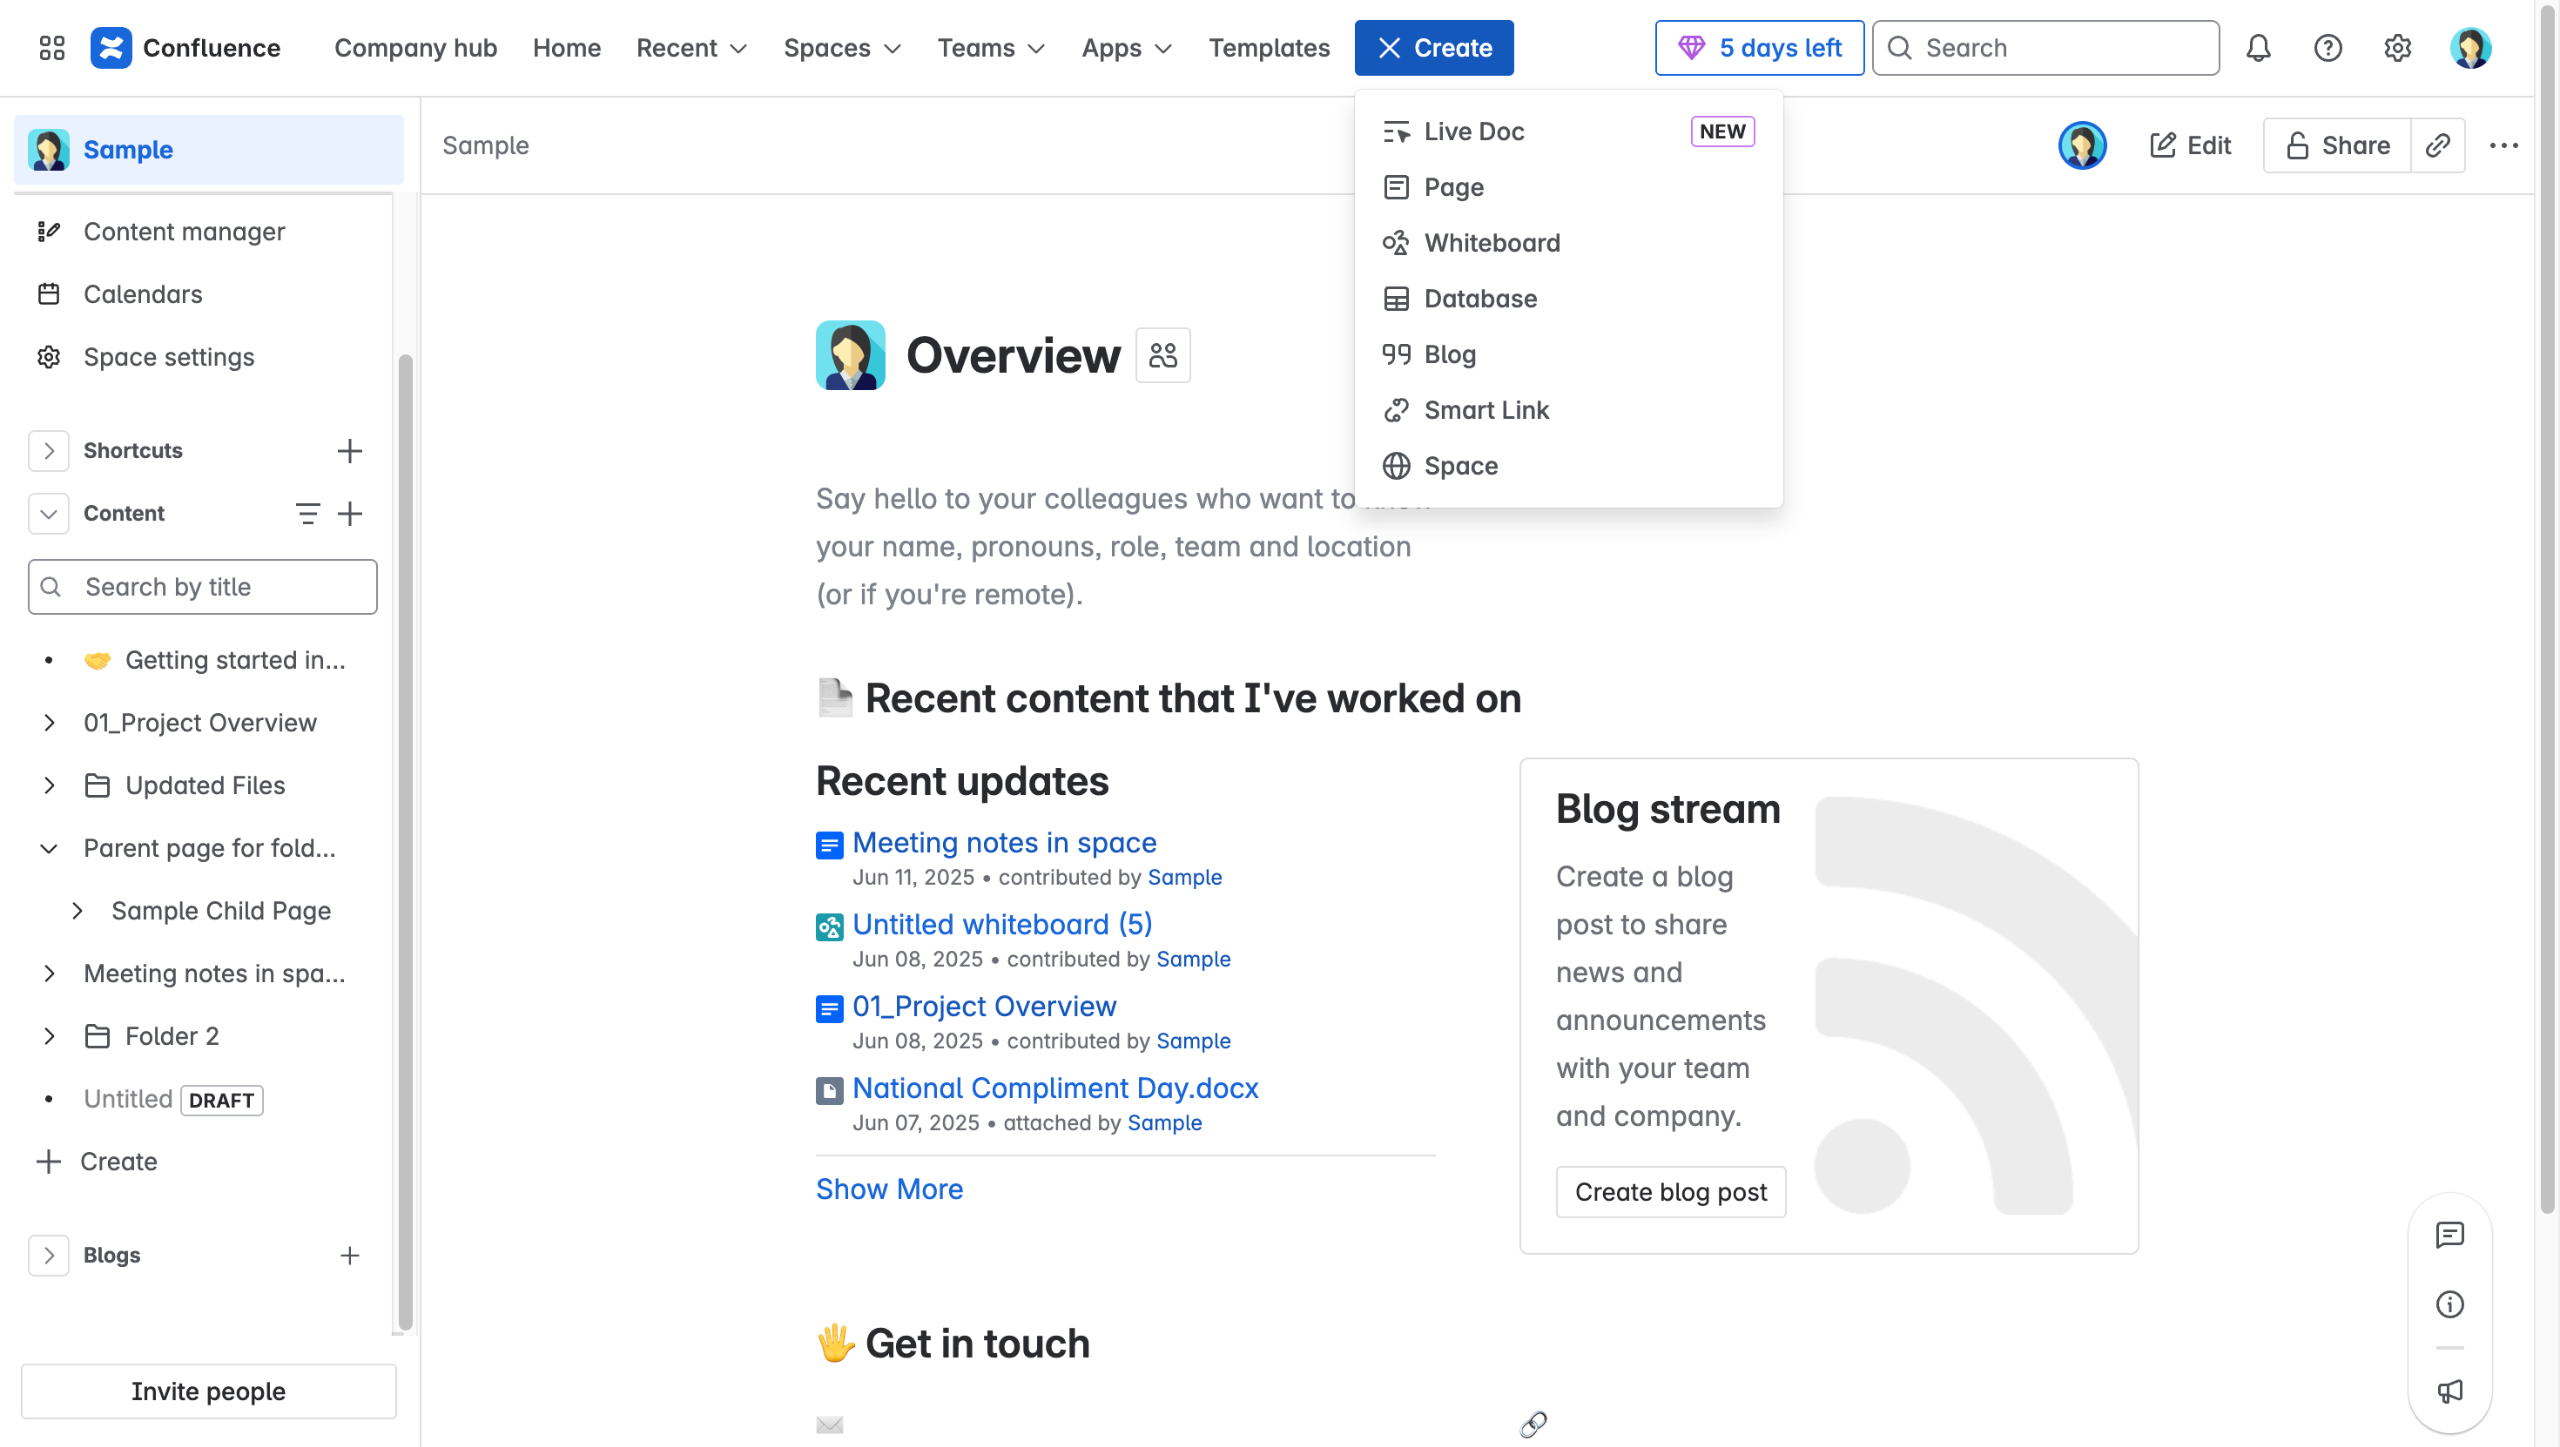Open the notifications bell
This screenshot has height=1447, width=2560.
click(2258, 48)
